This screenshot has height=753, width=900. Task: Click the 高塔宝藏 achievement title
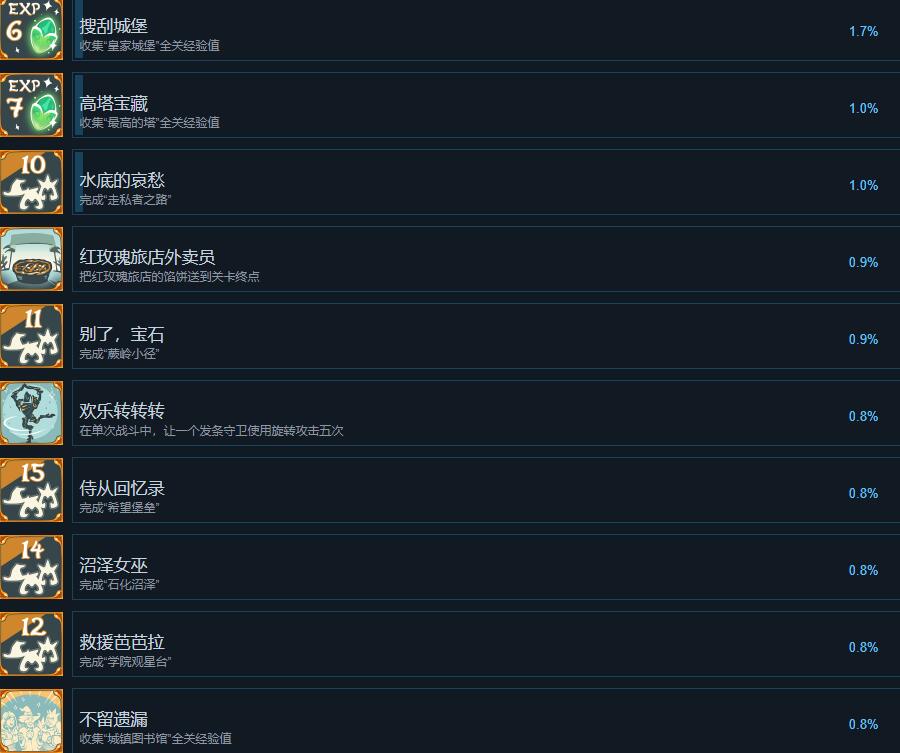coord(114,103)
